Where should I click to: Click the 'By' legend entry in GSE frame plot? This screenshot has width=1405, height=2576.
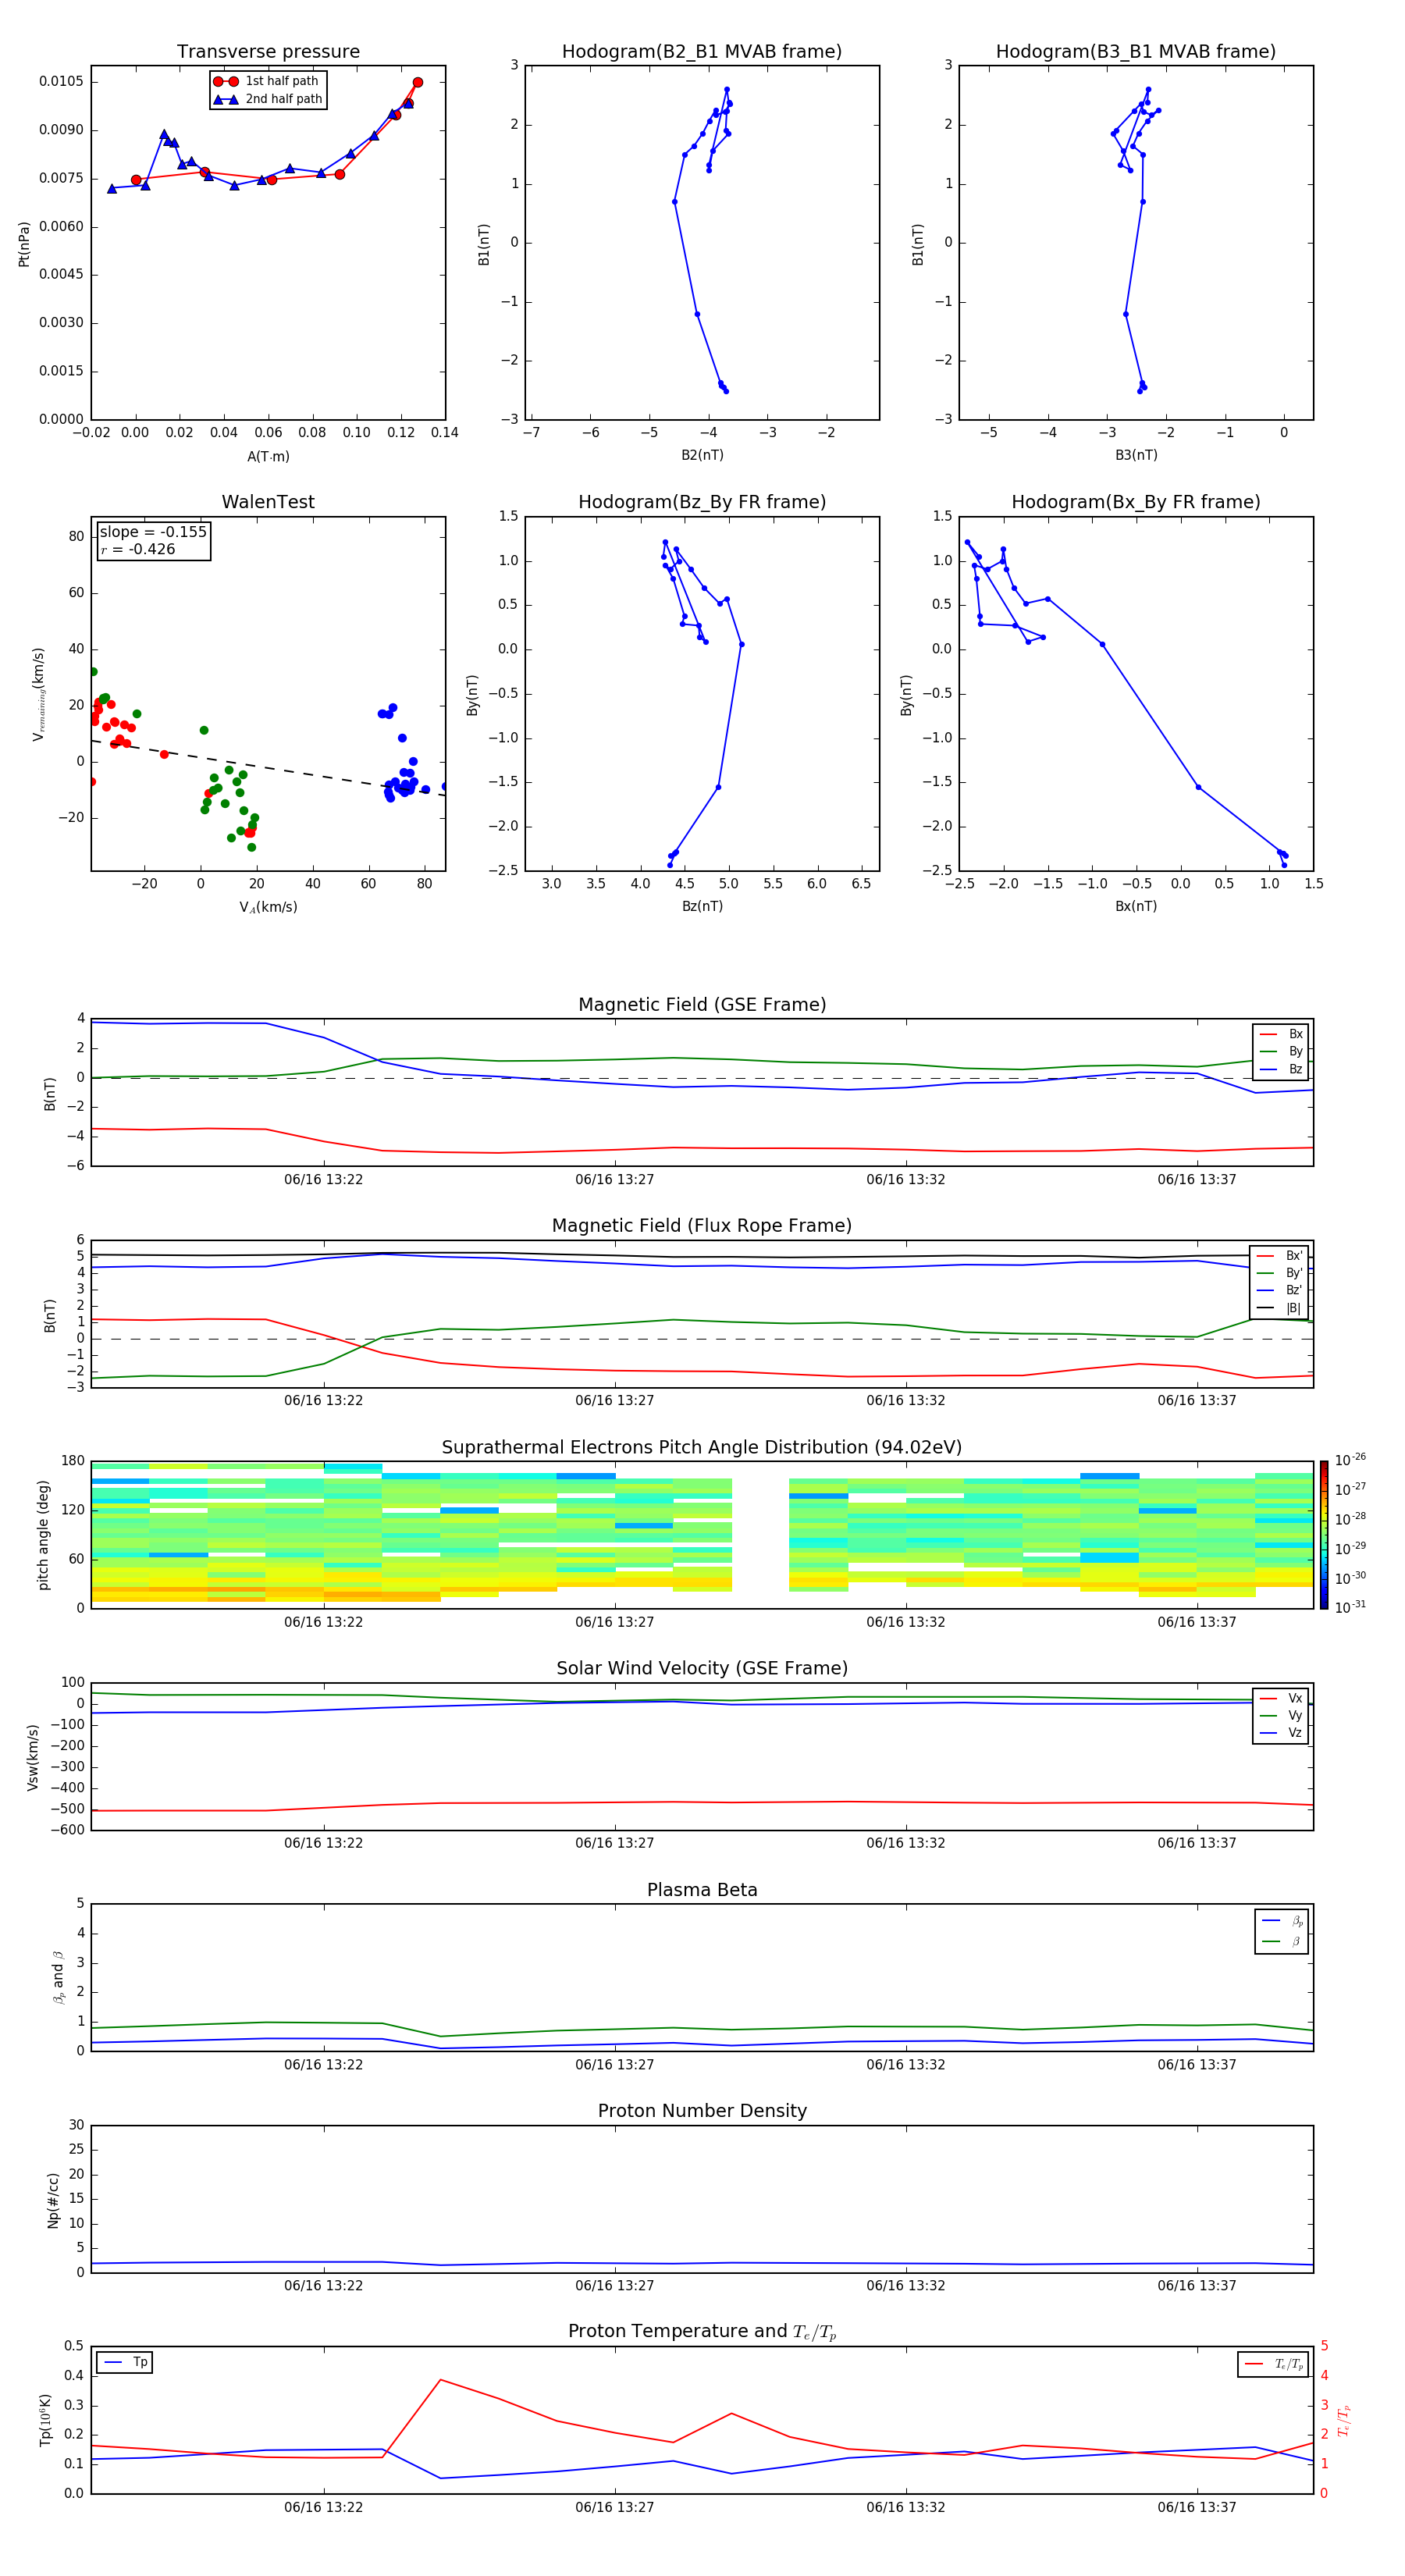(1282, 1051)
